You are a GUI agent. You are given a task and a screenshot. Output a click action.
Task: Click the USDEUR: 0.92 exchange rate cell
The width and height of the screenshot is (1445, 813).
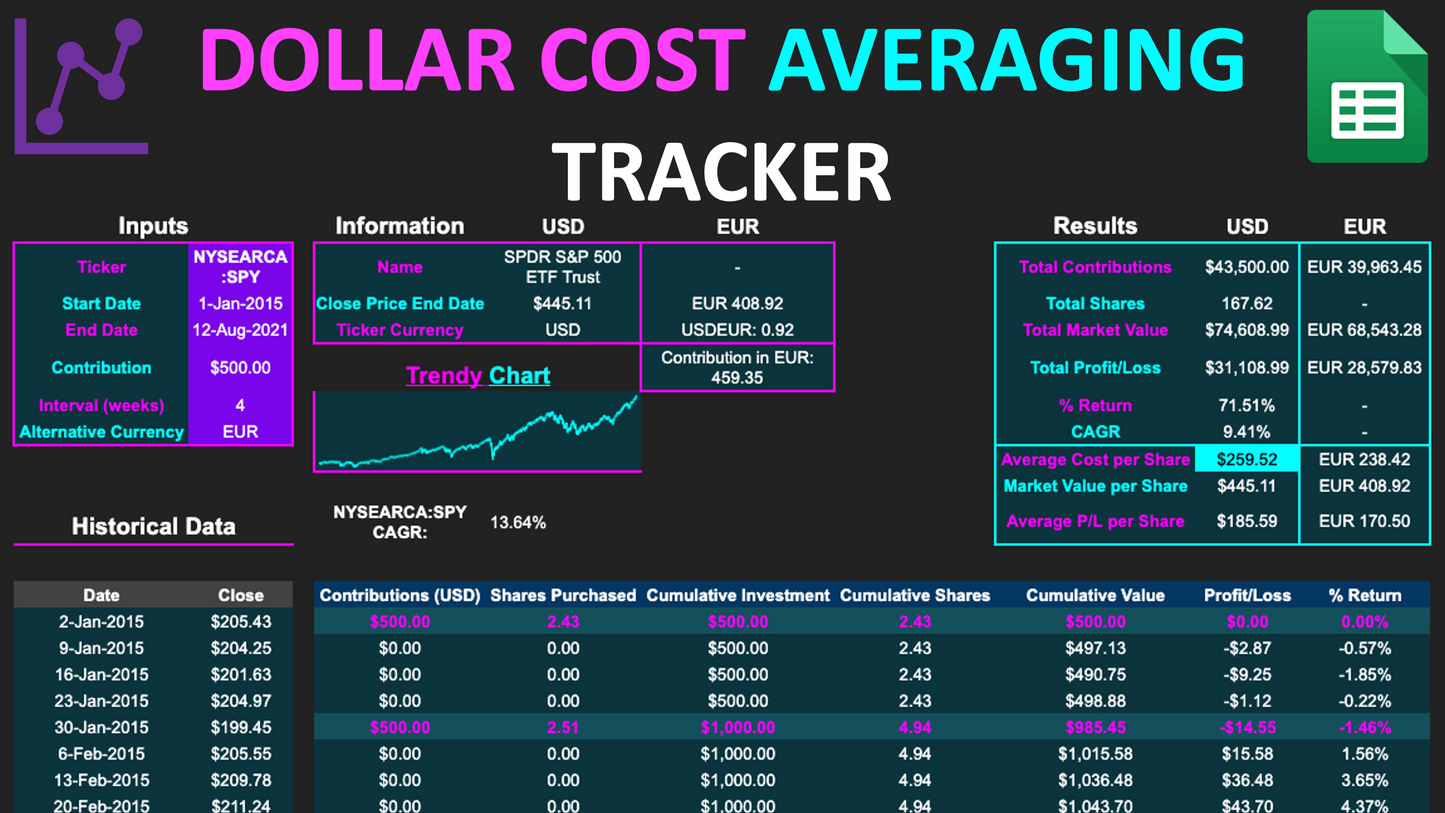pyautogui.click(x=737, y=329)
